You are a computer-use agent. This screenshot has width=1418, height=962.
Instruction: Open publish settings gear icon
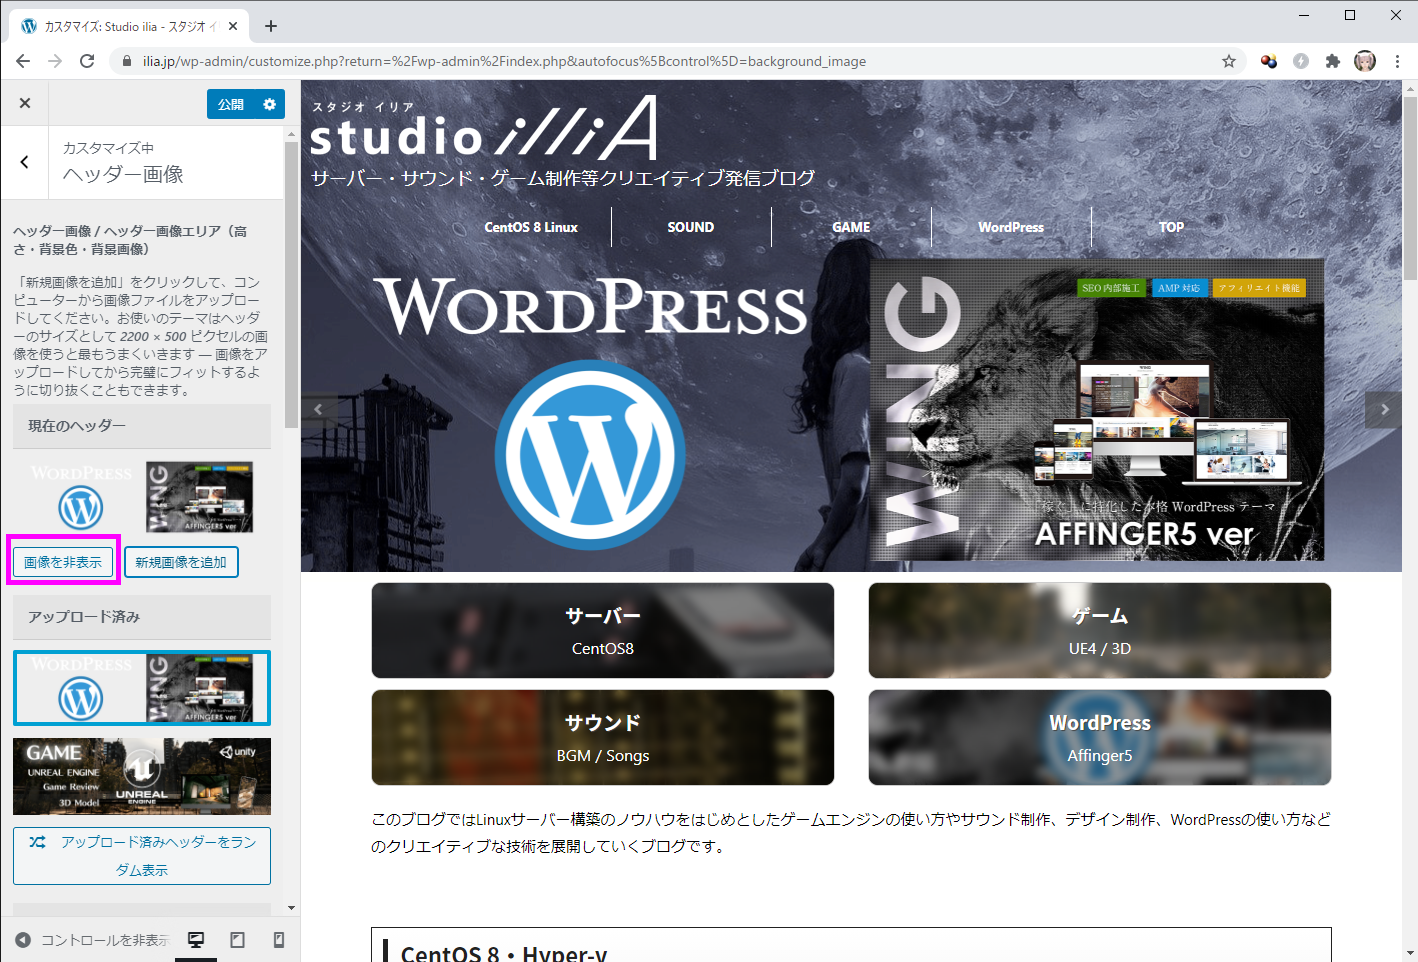pos(270,104)
